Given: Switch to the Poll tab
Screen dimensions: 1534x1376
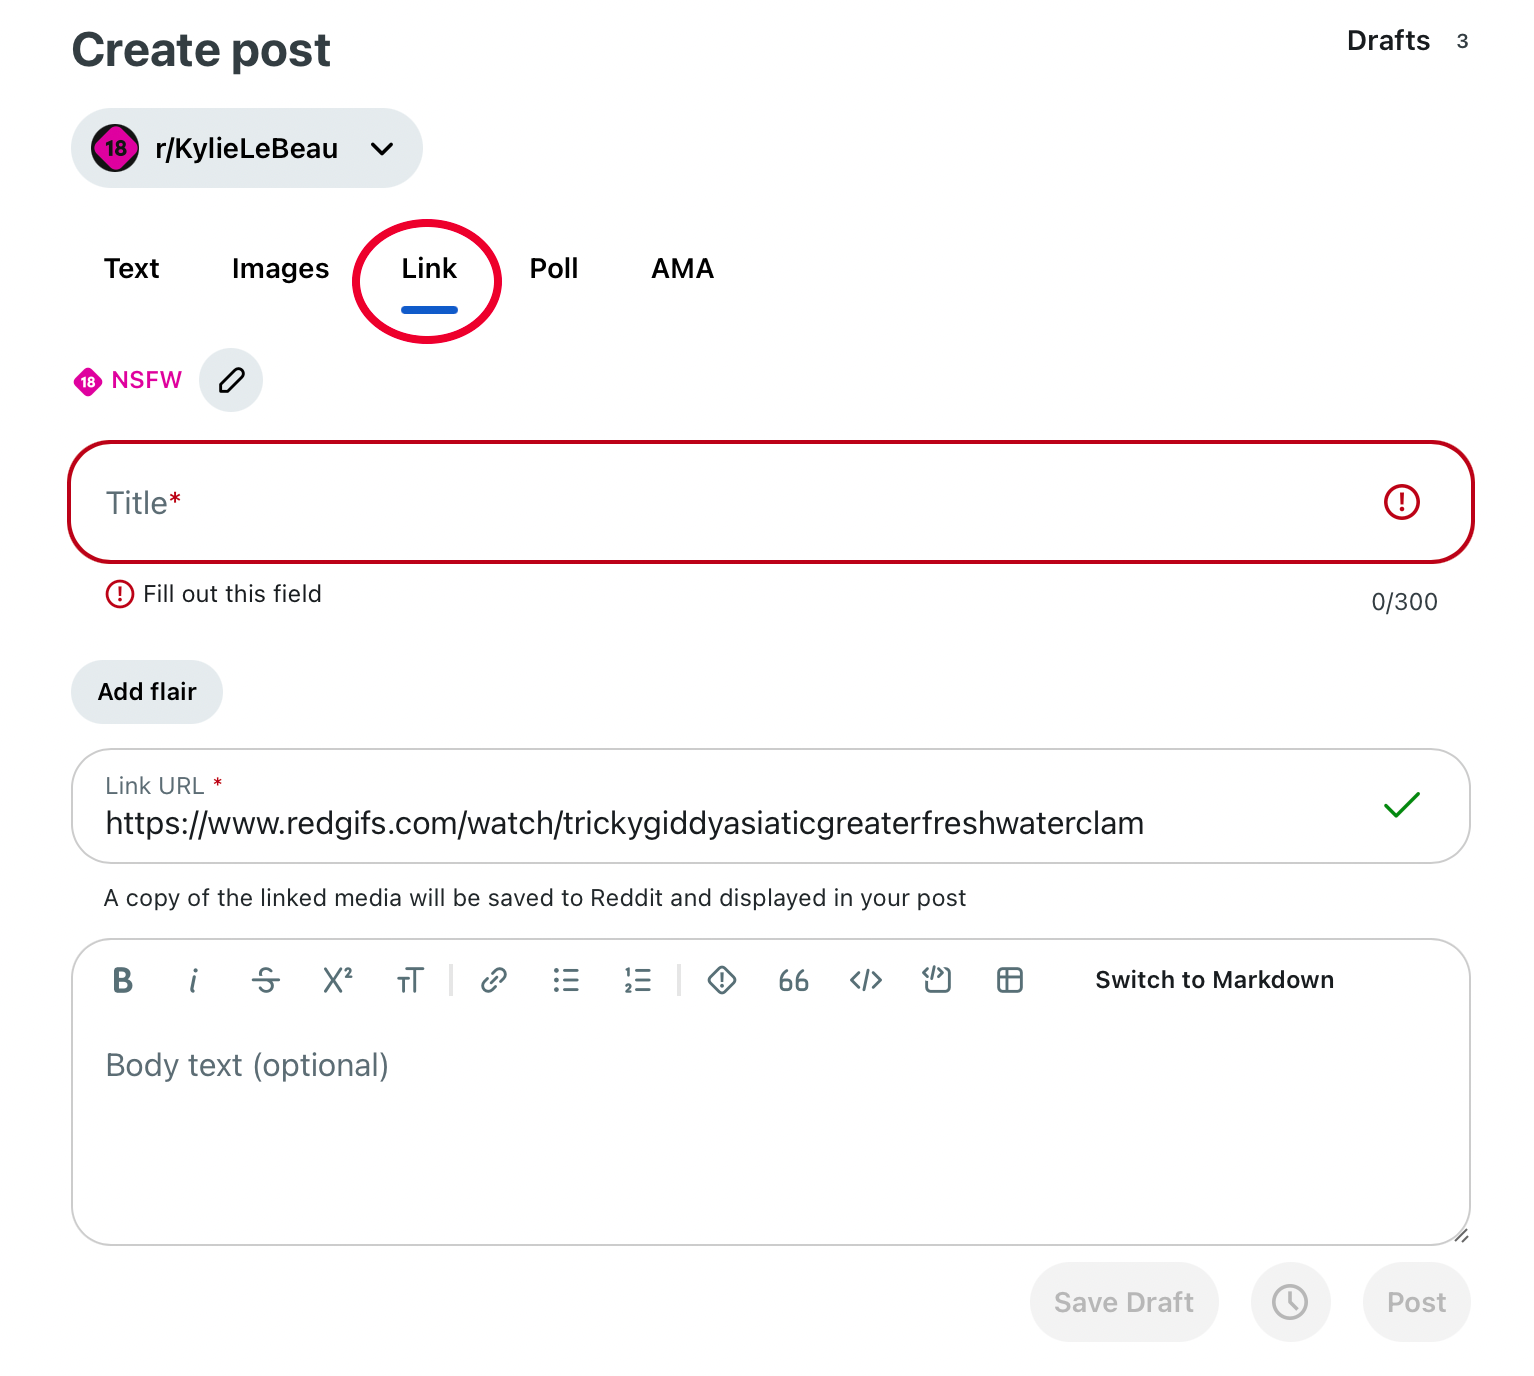Looking at the screenshot, I should 554,268.
